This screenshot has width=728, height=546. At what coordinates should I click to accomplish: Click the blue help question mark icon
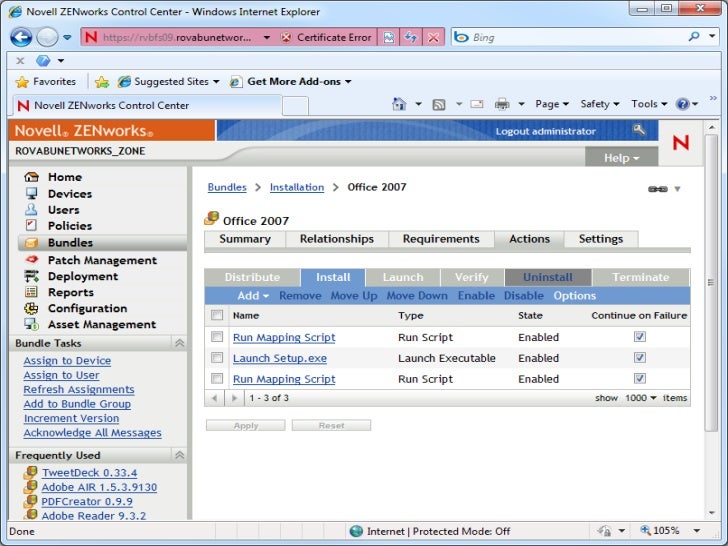coord(682,104)
